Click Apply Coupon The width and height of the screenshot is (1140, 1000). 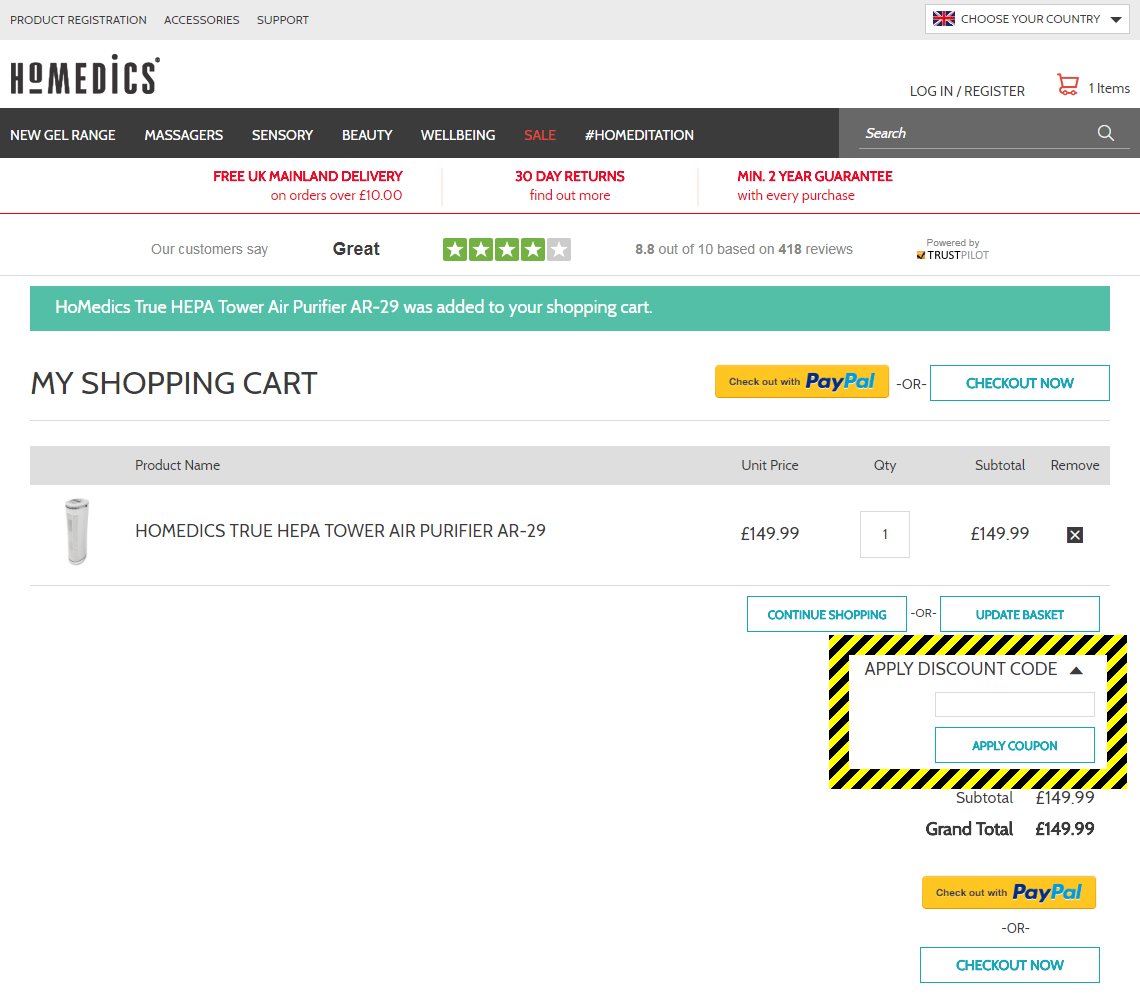pos(1014,745)
